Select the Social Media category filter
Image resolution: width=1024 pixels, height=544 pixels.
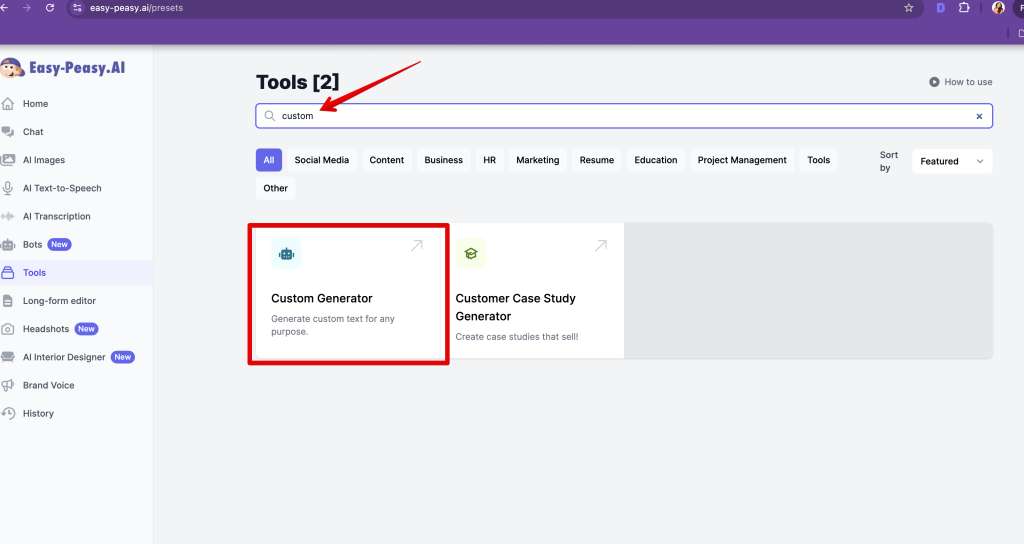321,160
